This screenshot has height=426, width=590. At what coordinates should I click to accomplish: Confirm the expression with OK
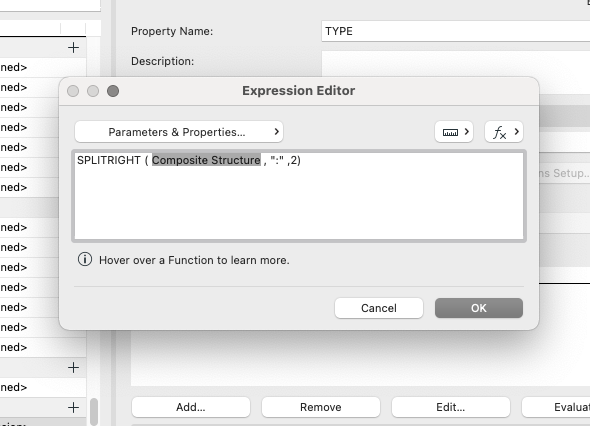tap(479, 308)
